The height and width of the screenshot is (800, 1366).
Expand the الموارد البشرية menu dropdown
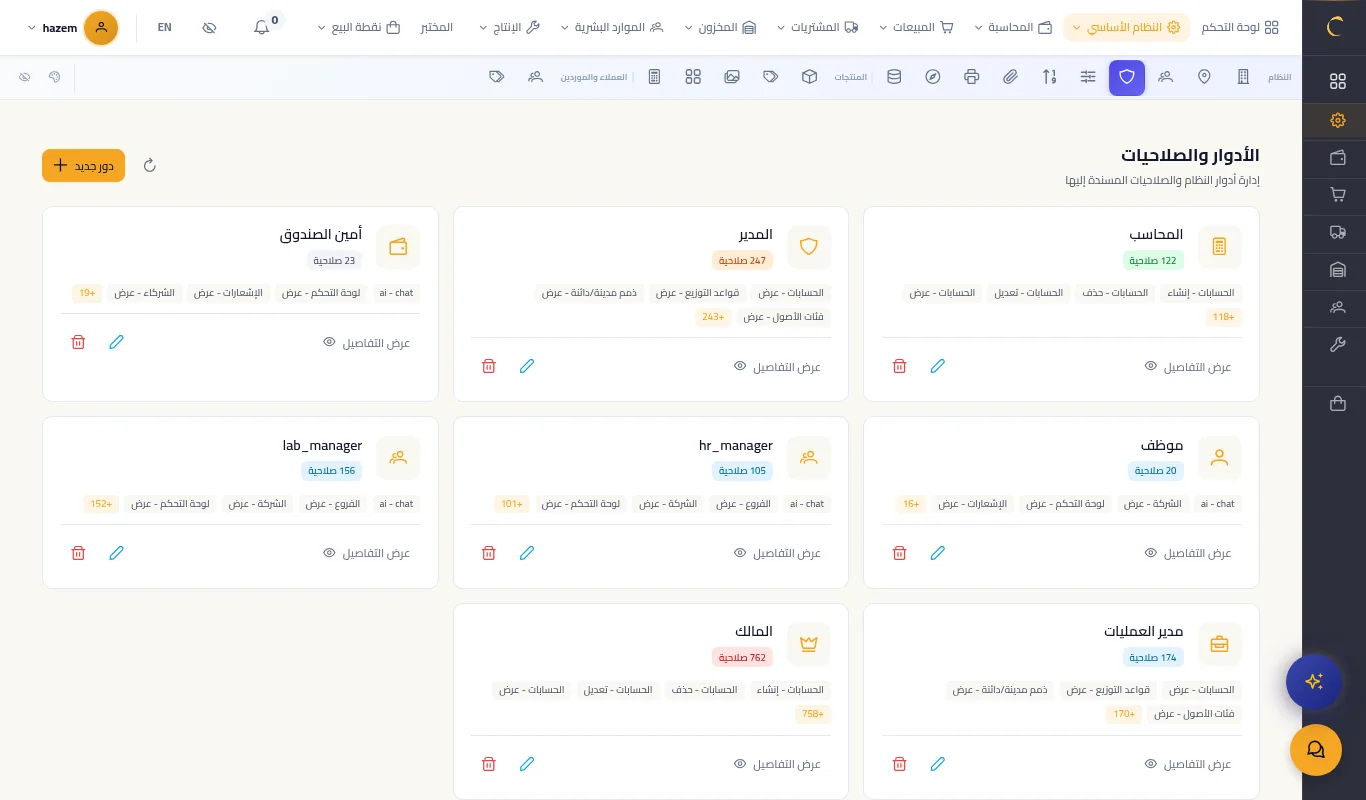coord(612,28)
